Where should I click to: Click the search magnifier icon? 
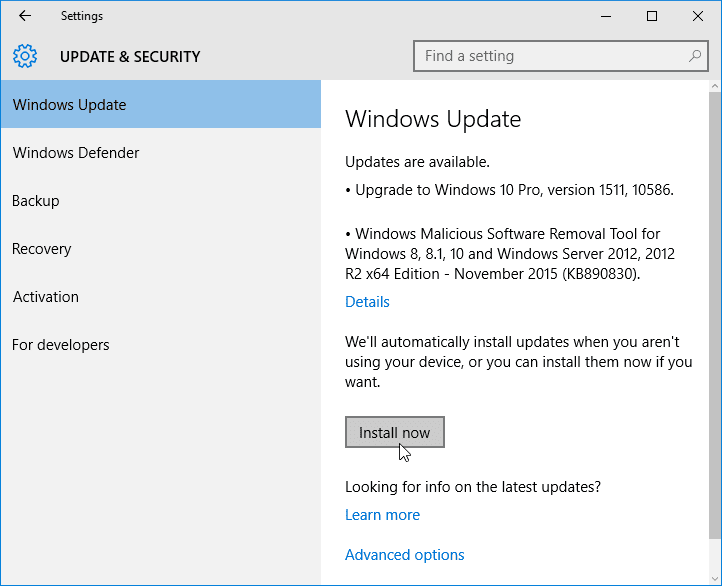pyautogui.click(x=694, y=56)
